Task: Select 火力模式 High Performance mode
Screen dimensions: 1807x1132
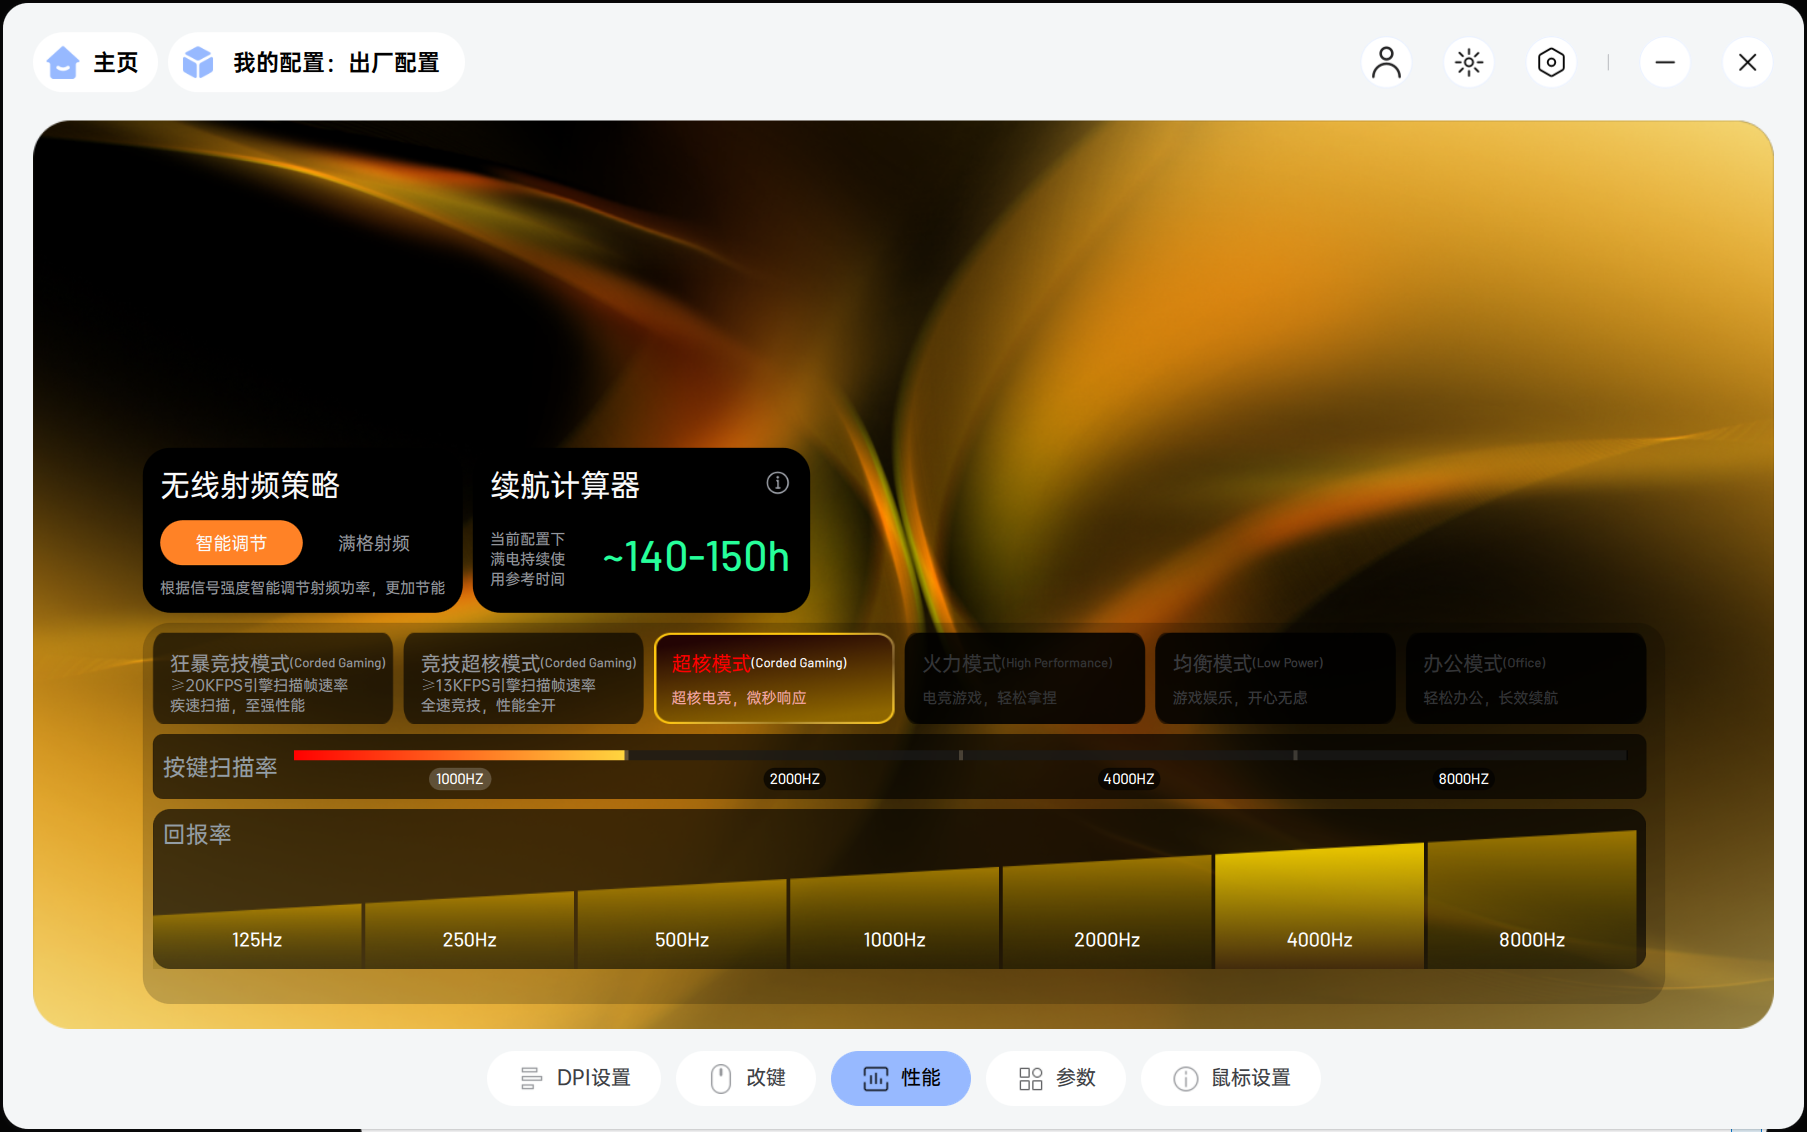Action: 1025,678
